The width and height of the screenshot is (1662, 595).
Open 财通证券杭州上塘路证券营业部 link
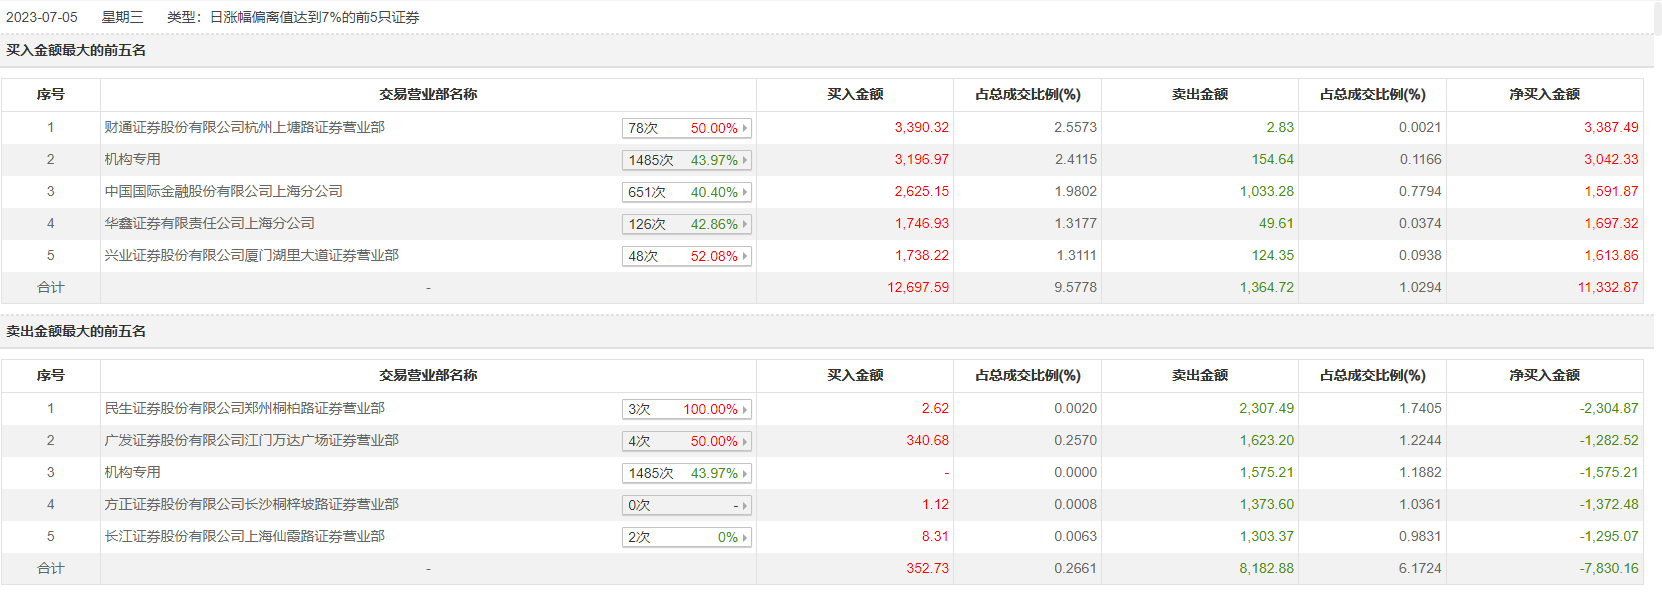pos(245,128)
